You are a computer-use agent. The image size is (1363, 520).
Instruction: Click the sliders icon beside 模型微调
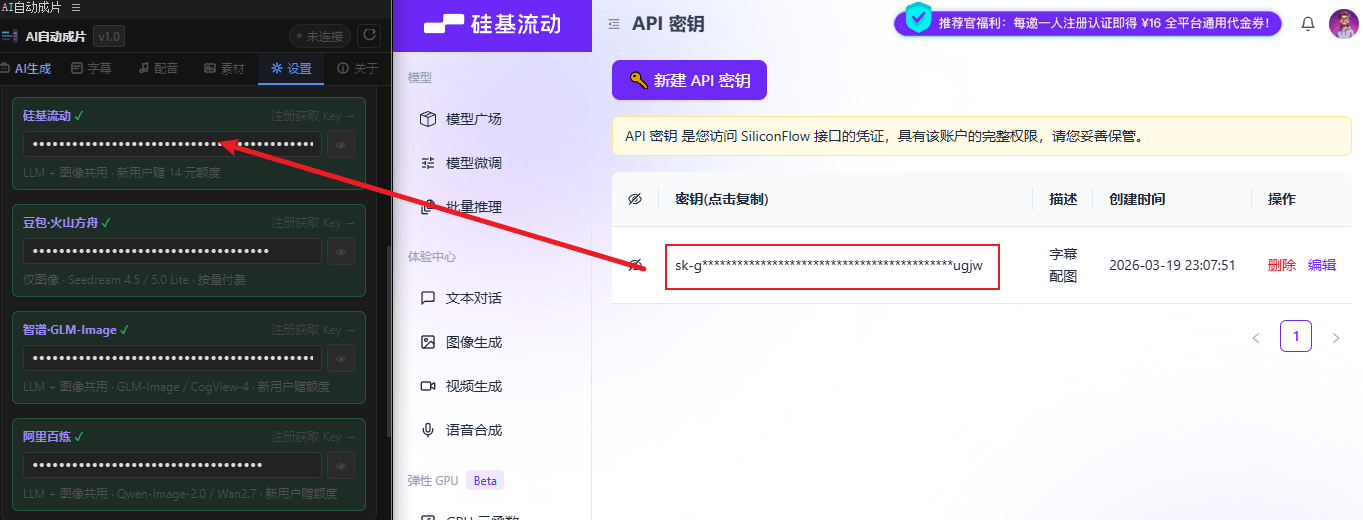click(428, 163)
